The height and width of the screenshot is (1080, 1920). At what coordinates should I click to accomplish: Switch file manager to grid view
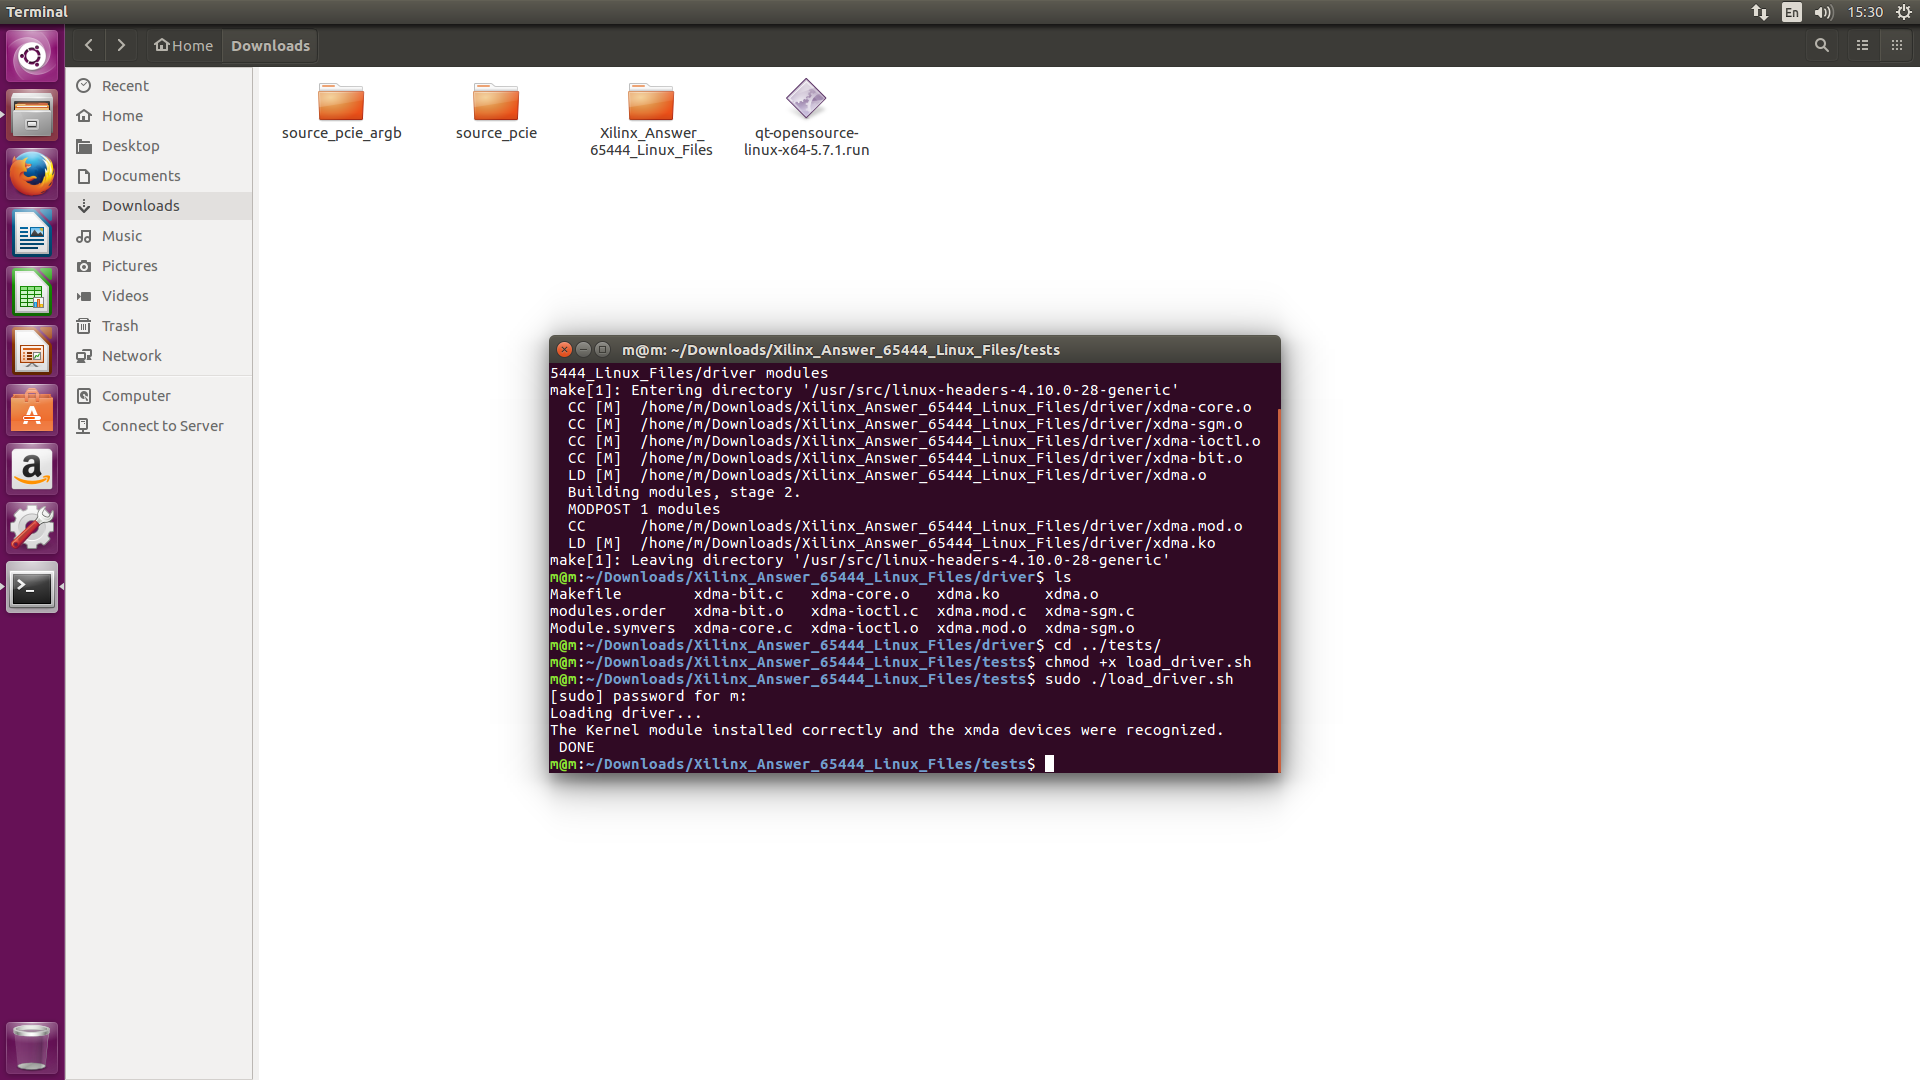pyautogui.click(x=1896, y=45)
